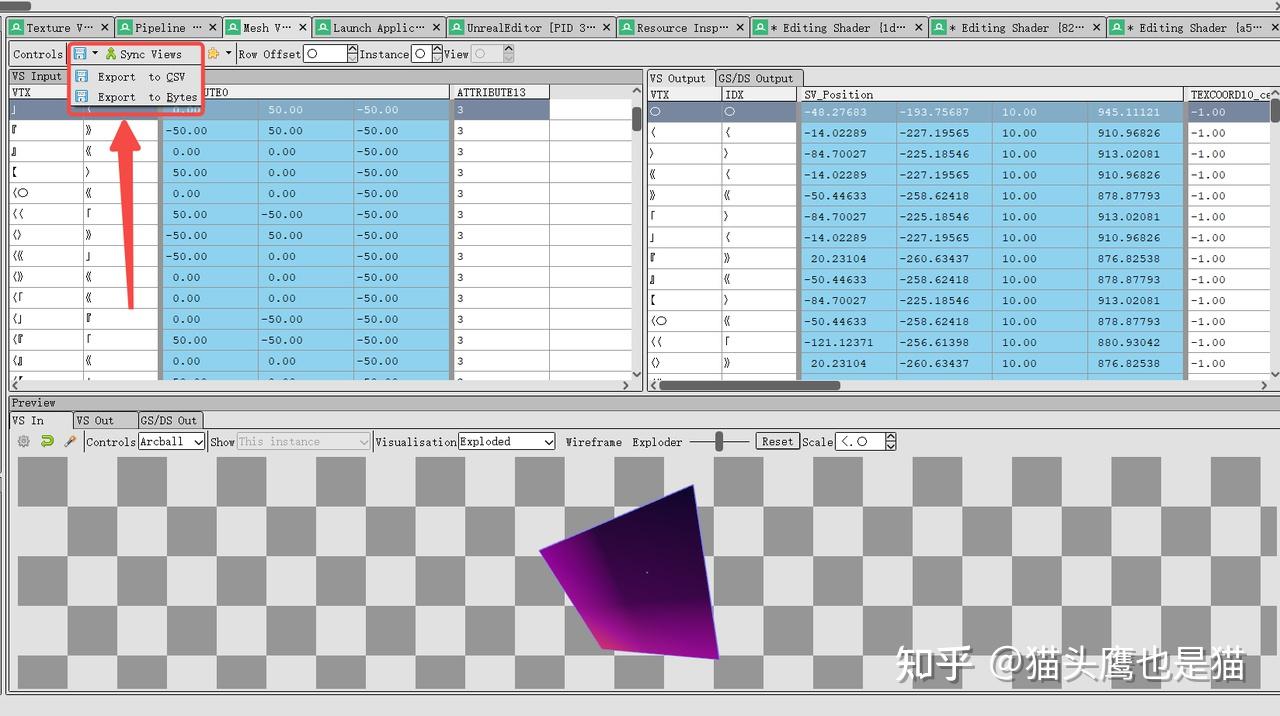The height and width of the screenshot is (716, 1280).
Task: Open the Visualisation dropdown showing Exploded
Action: tap(505, 441)
